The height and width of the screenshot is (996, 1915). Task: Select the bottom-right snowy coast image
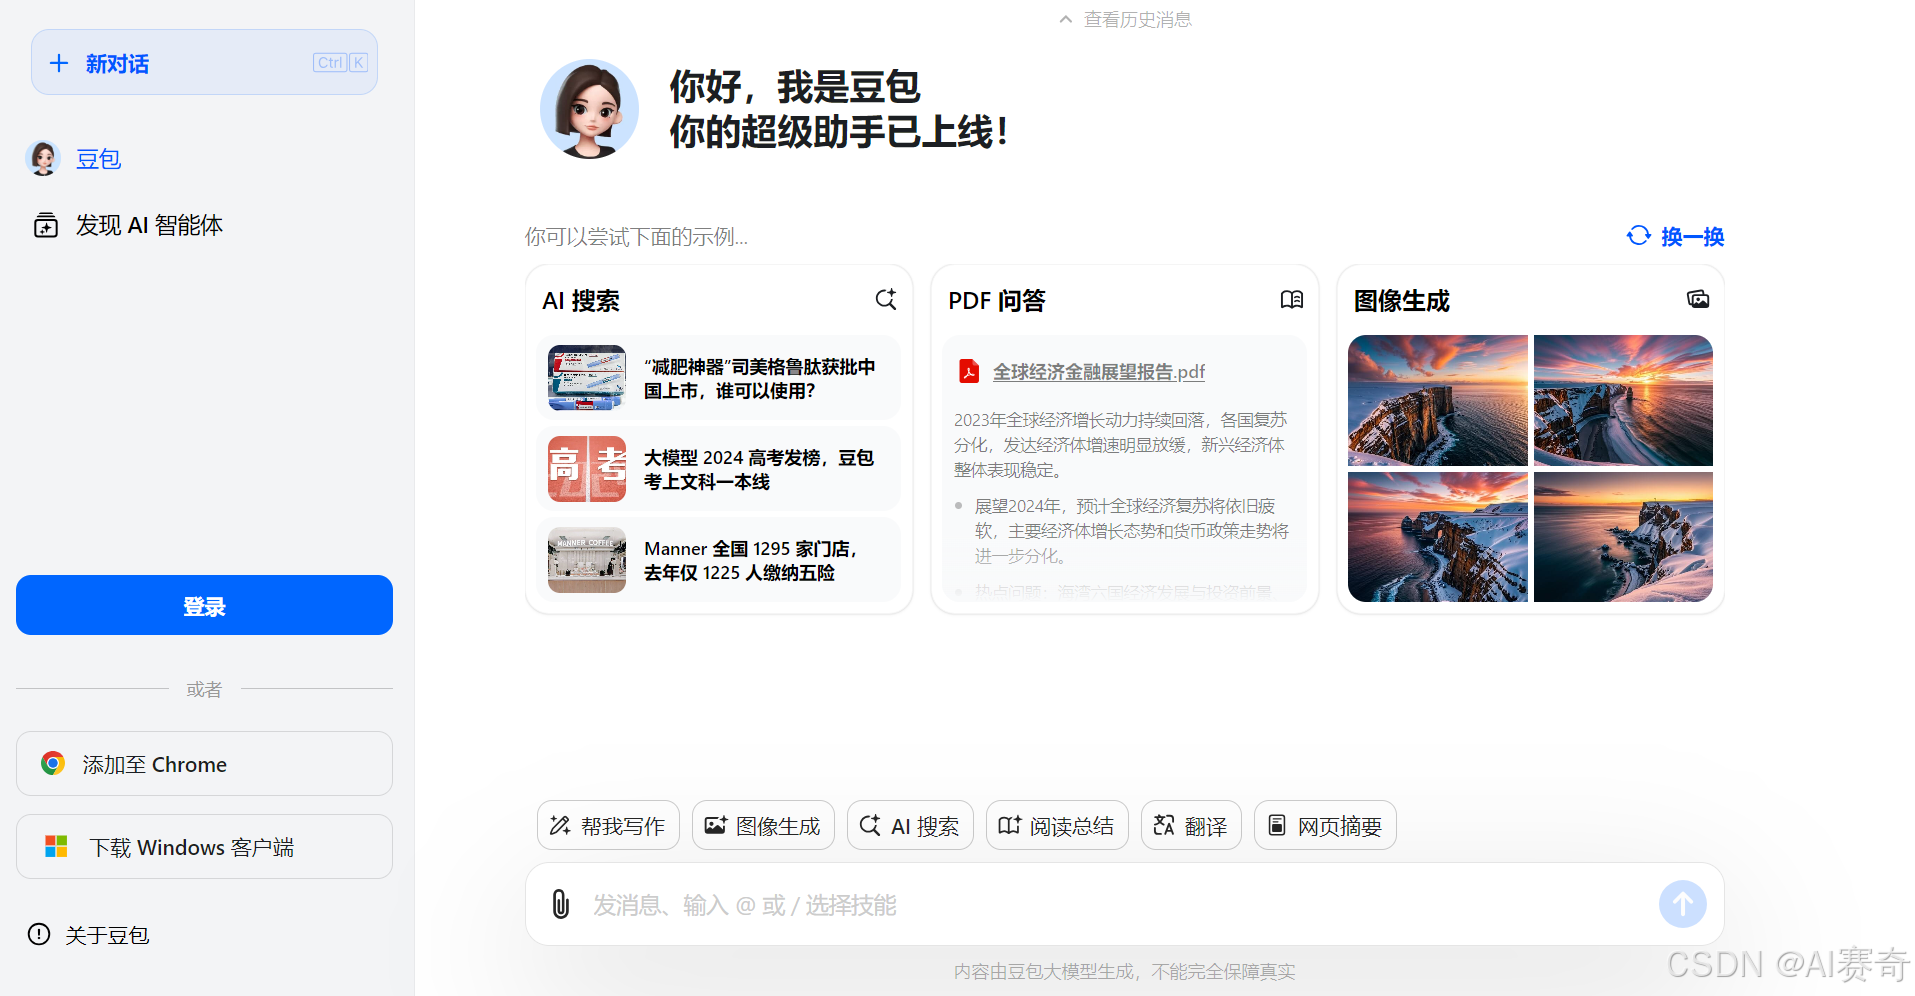click(x=1623, y=537)
